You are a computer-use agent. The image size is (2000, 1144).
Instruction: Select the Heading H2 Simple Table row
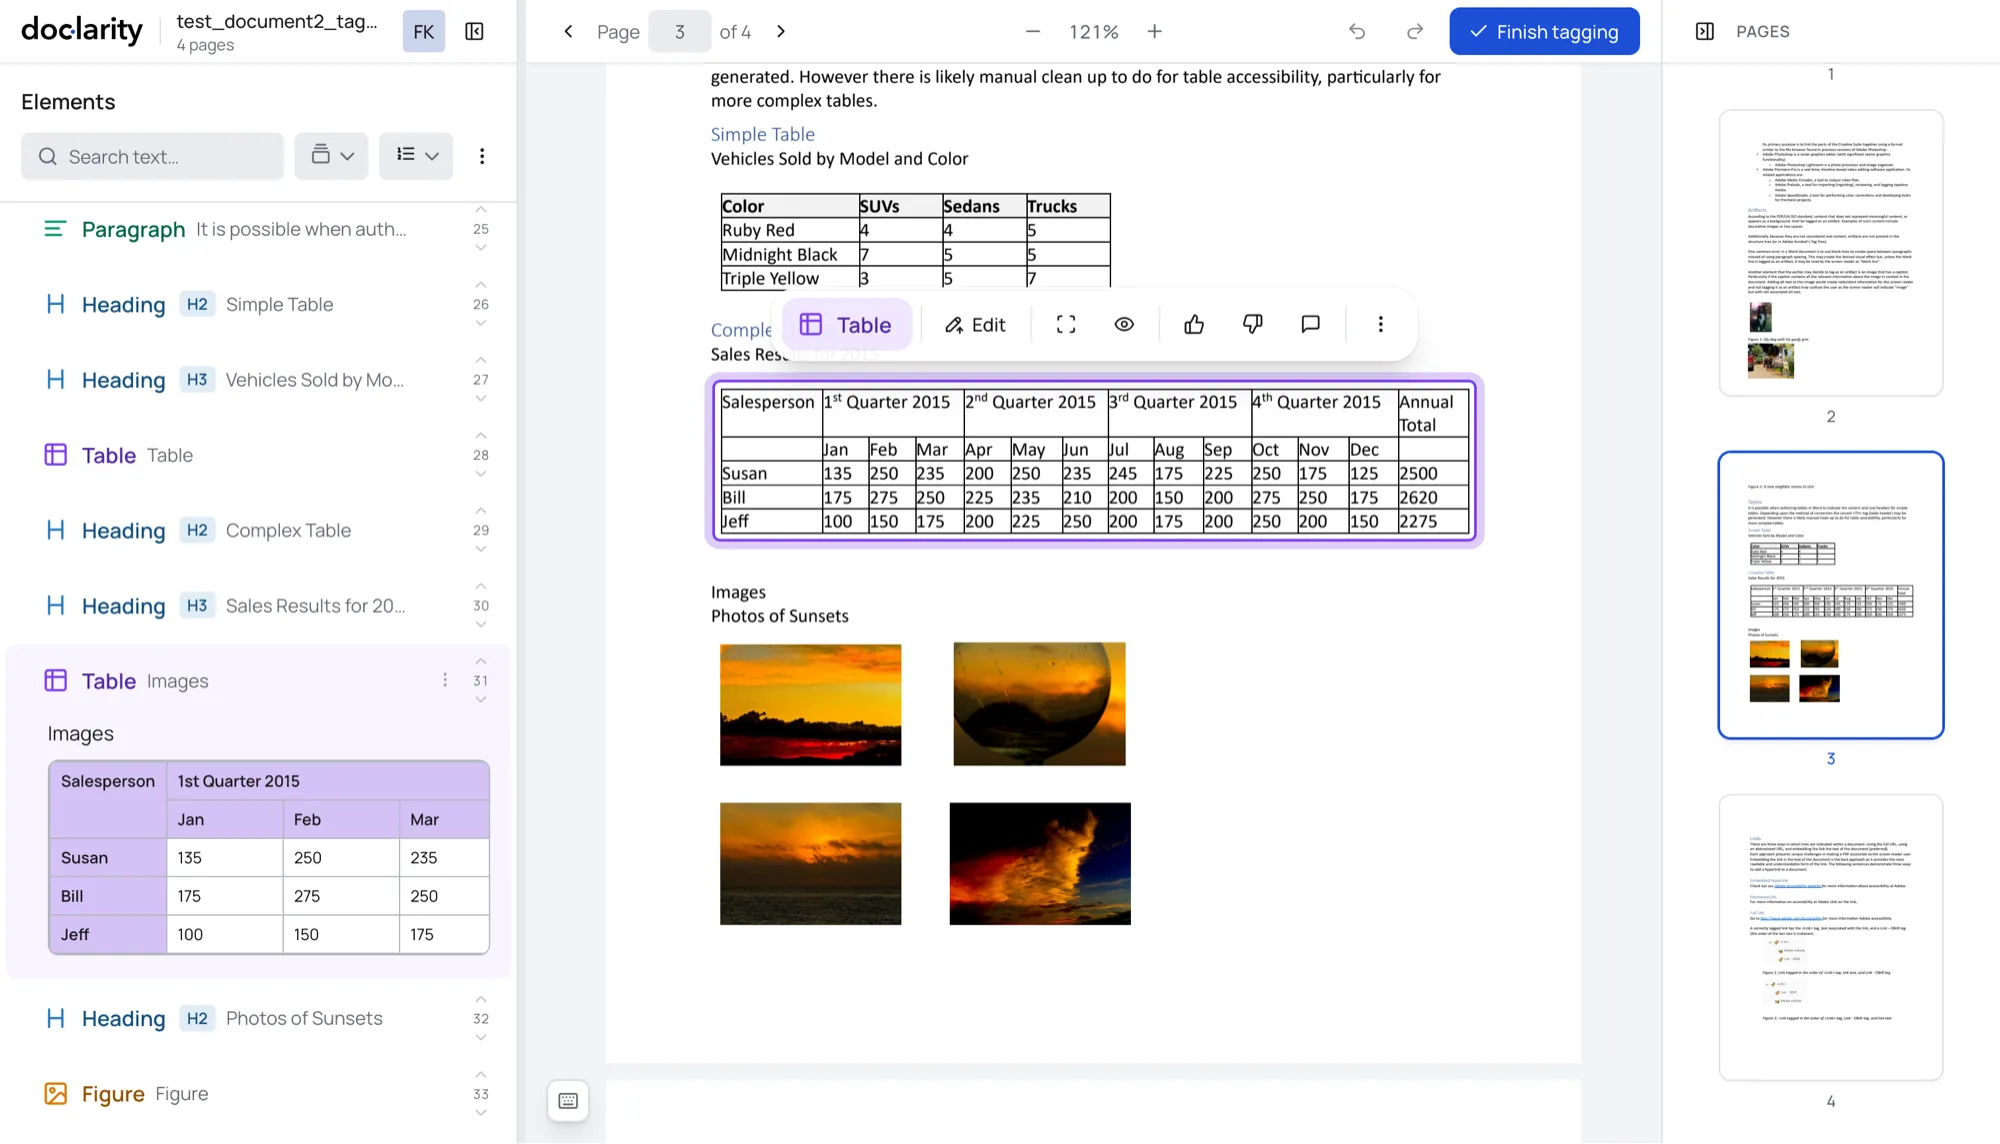click(x=258, y=304)
